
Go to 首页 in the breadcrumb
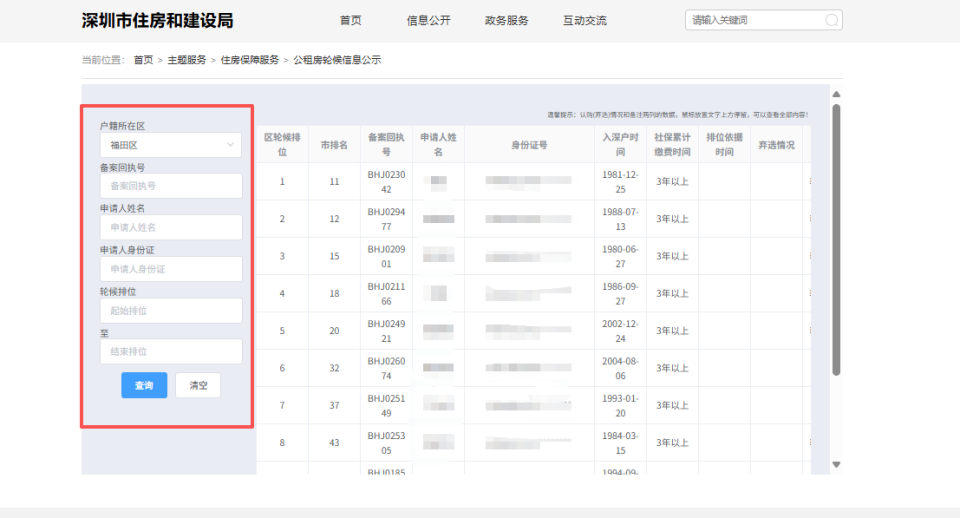143,60
